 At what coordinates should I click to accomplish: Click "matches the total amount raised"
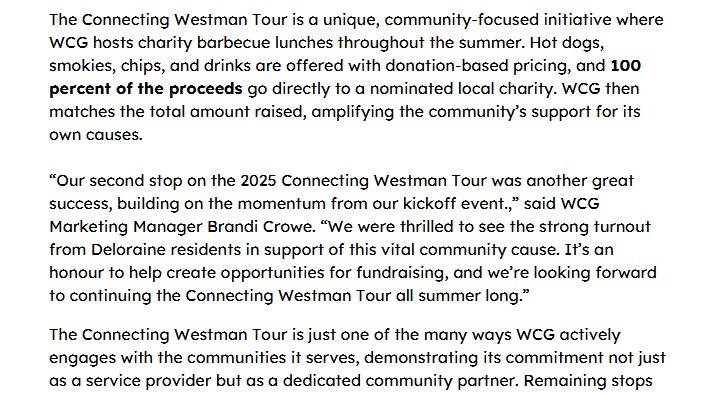[x=176, y=112]
